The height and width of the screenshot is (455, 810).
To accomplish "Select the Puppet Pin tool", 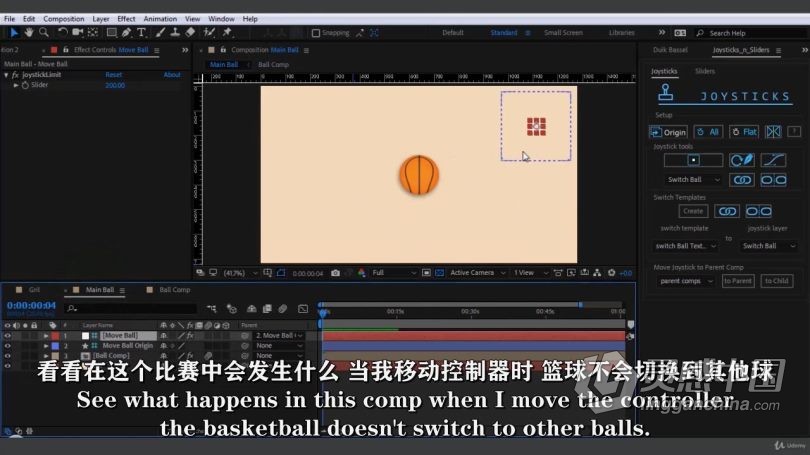I will click(227, 33).
